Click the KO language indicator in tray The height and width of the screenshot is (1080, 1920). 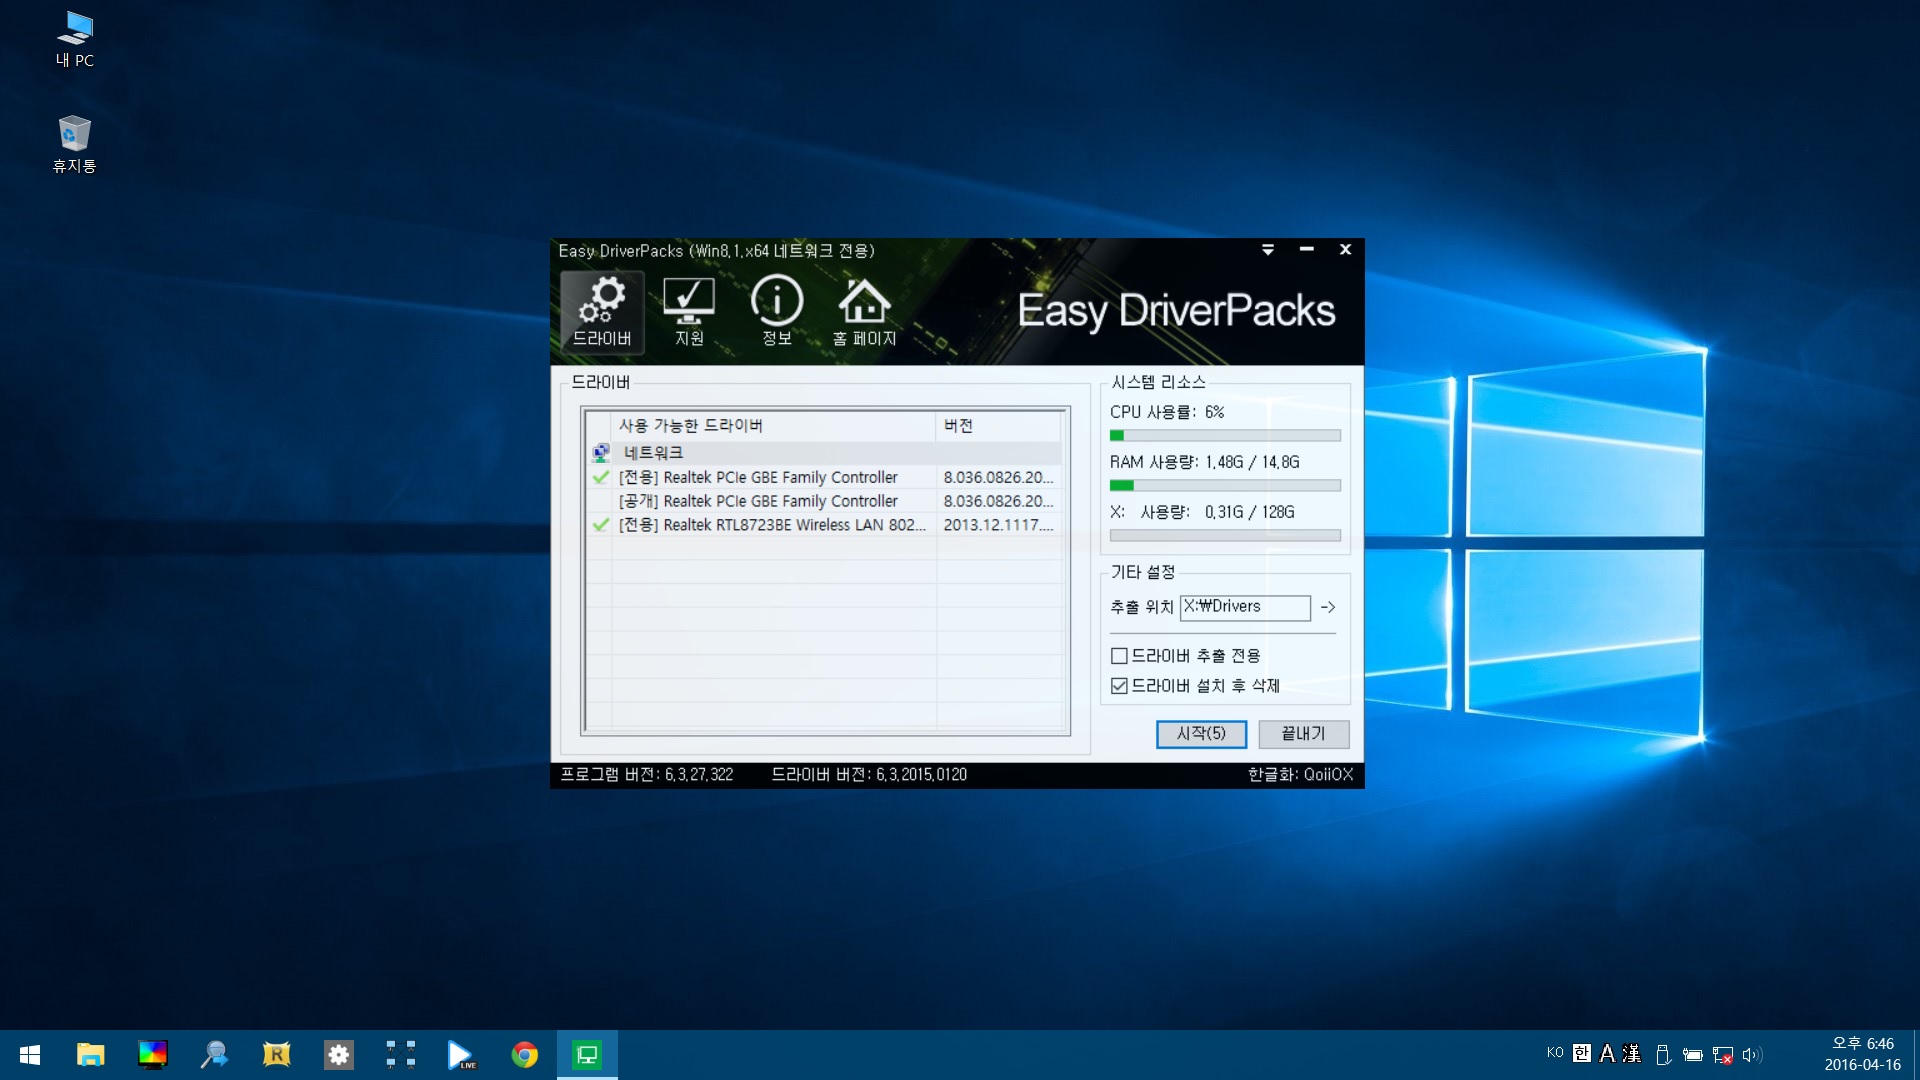(x=1555, y=1053)
